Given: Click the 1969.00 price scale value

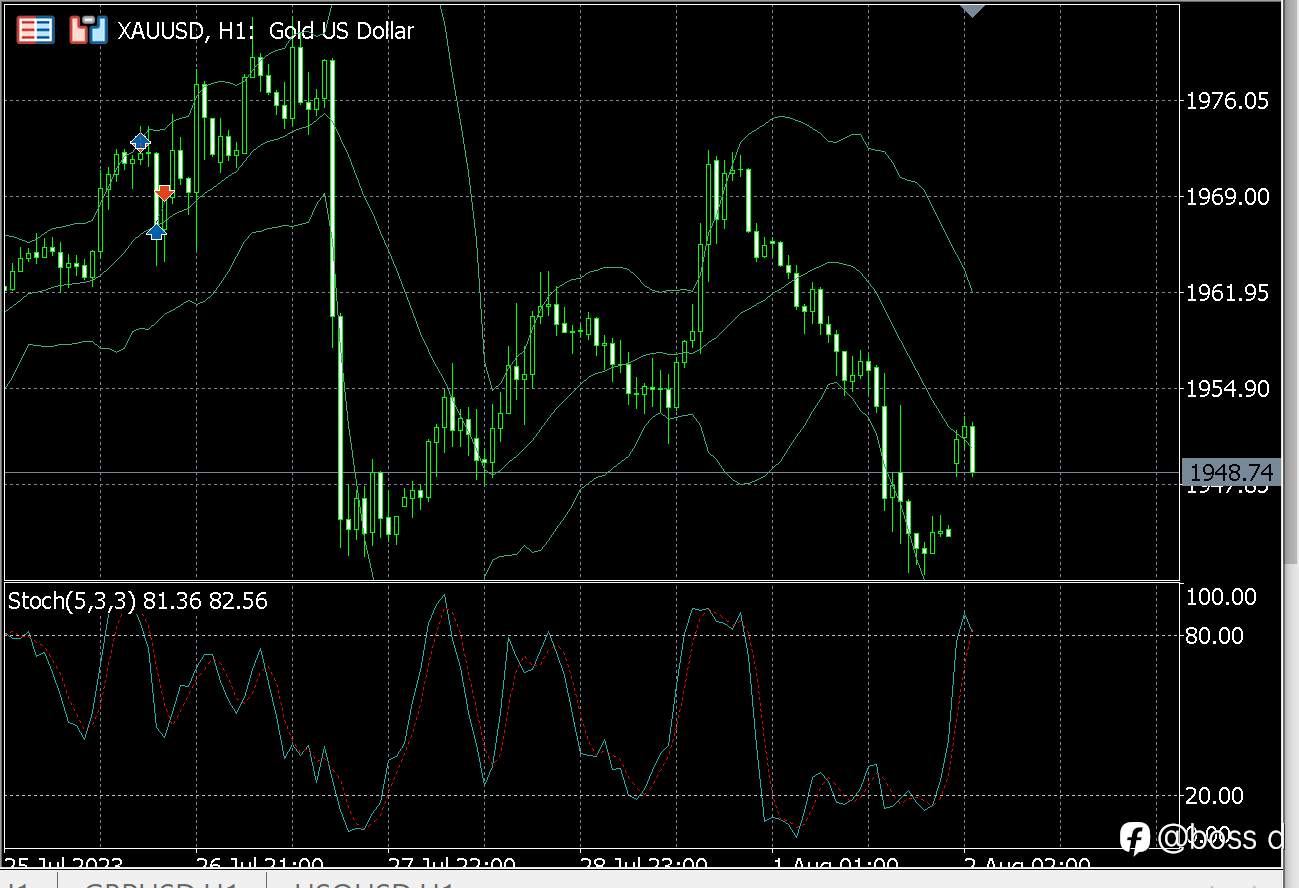Looking at the screenshot, I should point(1227,197).
